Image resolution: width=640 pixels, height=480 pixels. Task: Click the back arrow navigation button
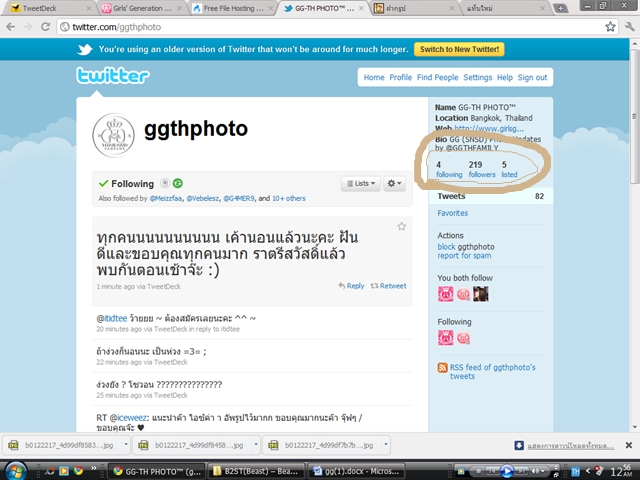point(11,27)
